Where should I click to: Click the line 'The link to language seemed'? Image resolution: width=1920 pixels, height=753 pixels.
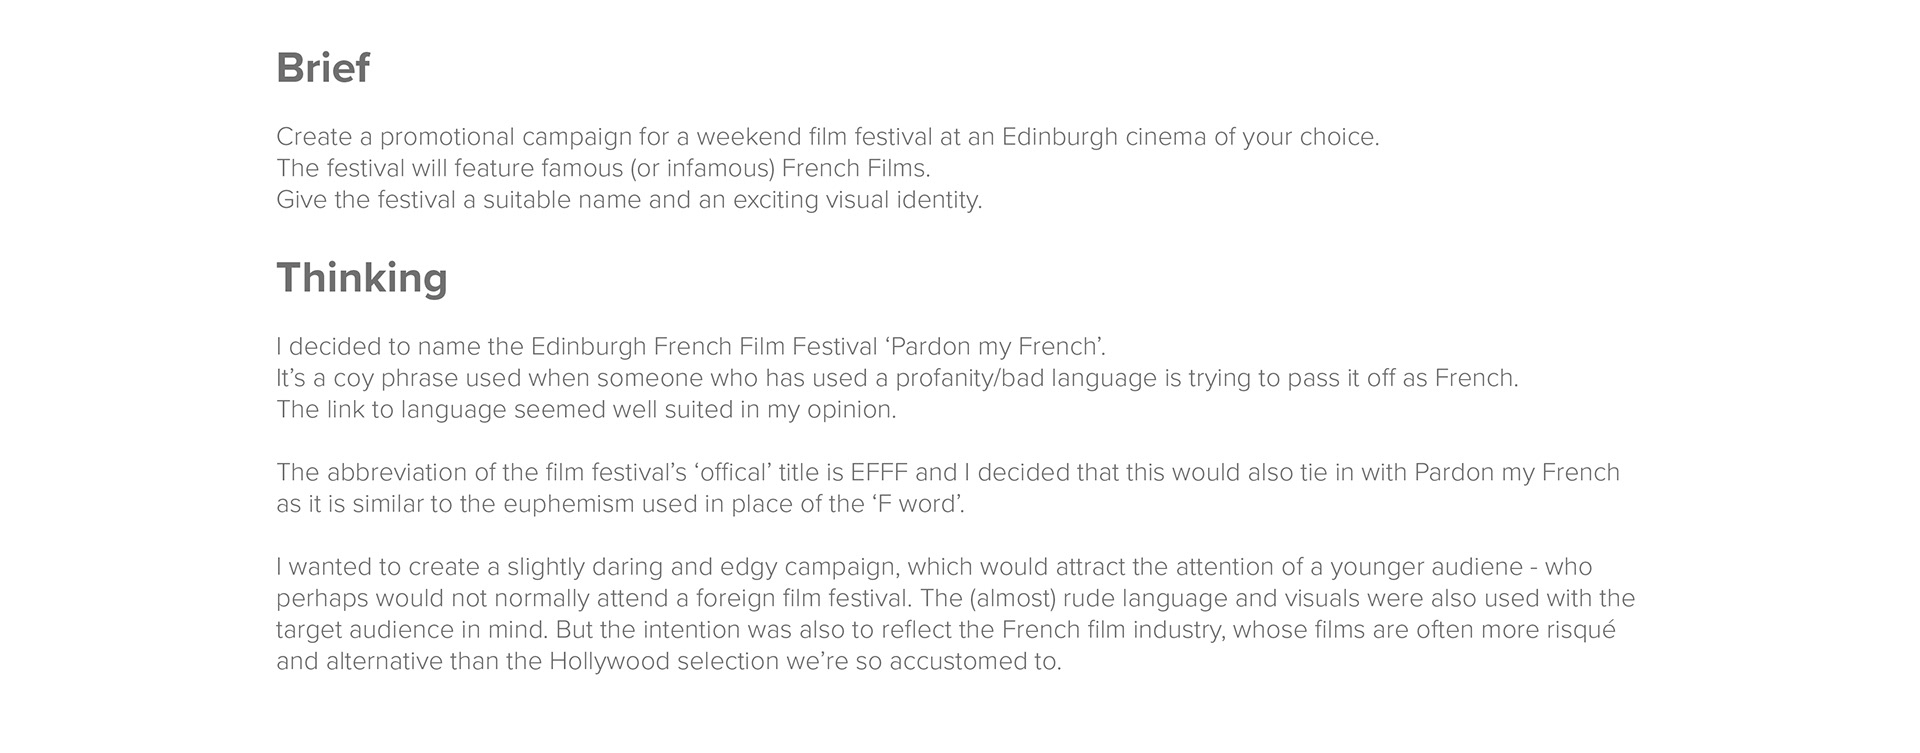pyautogui.click(x=586, y=410)
